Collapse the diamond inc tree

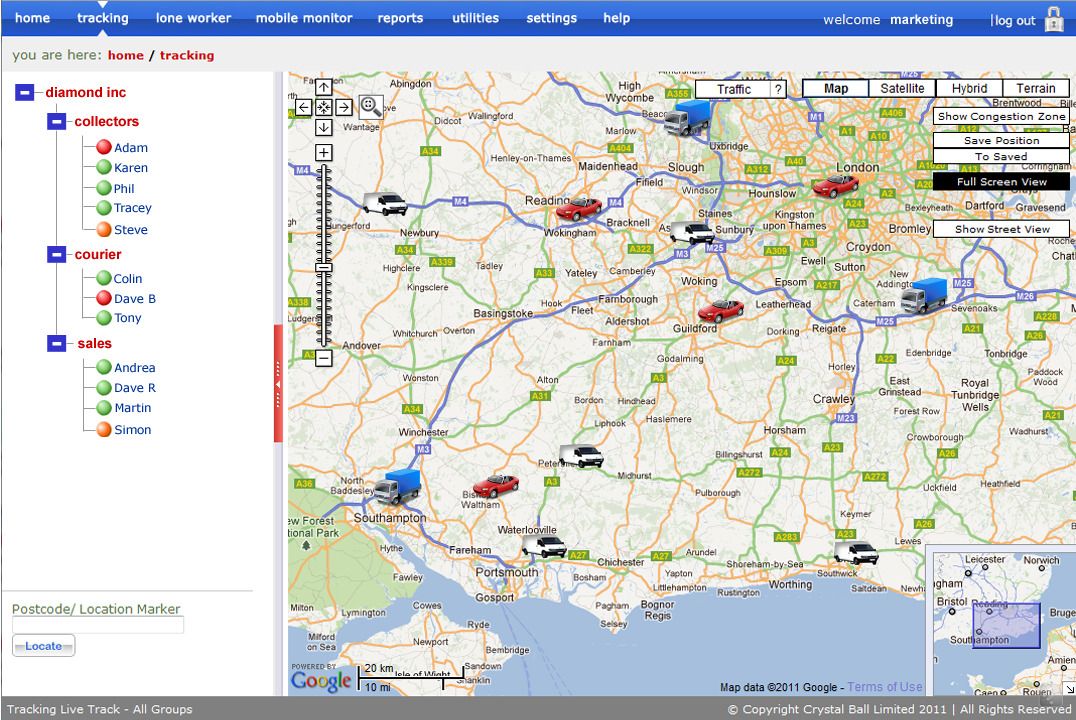(x=23, y=92)
